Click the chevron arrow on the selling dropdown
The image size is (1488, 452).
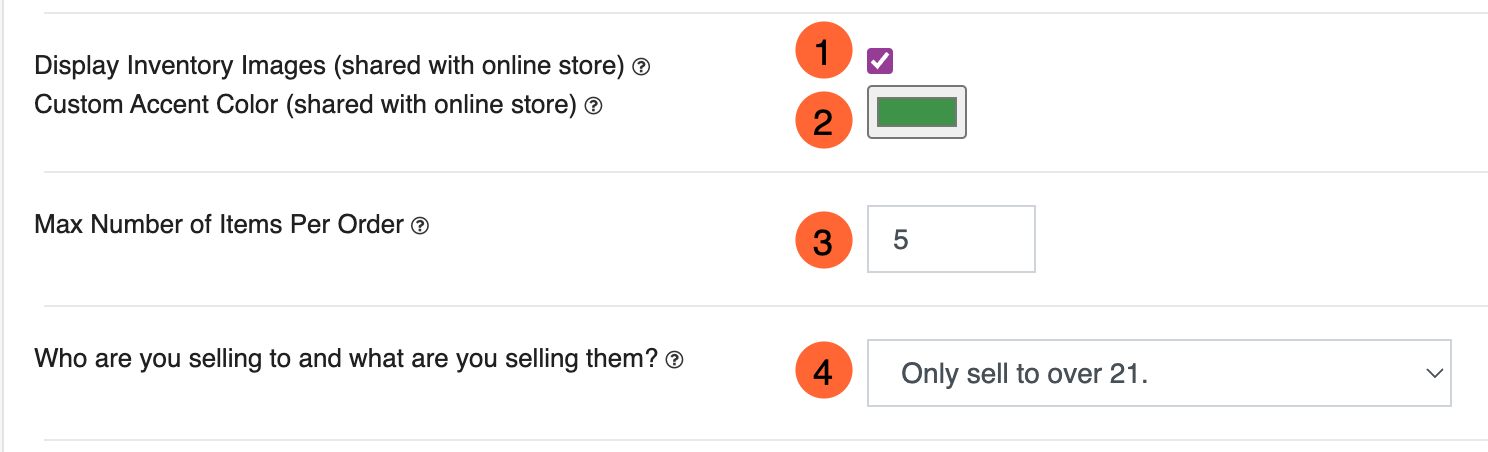pyautogui.click(x=1434, y=373)
